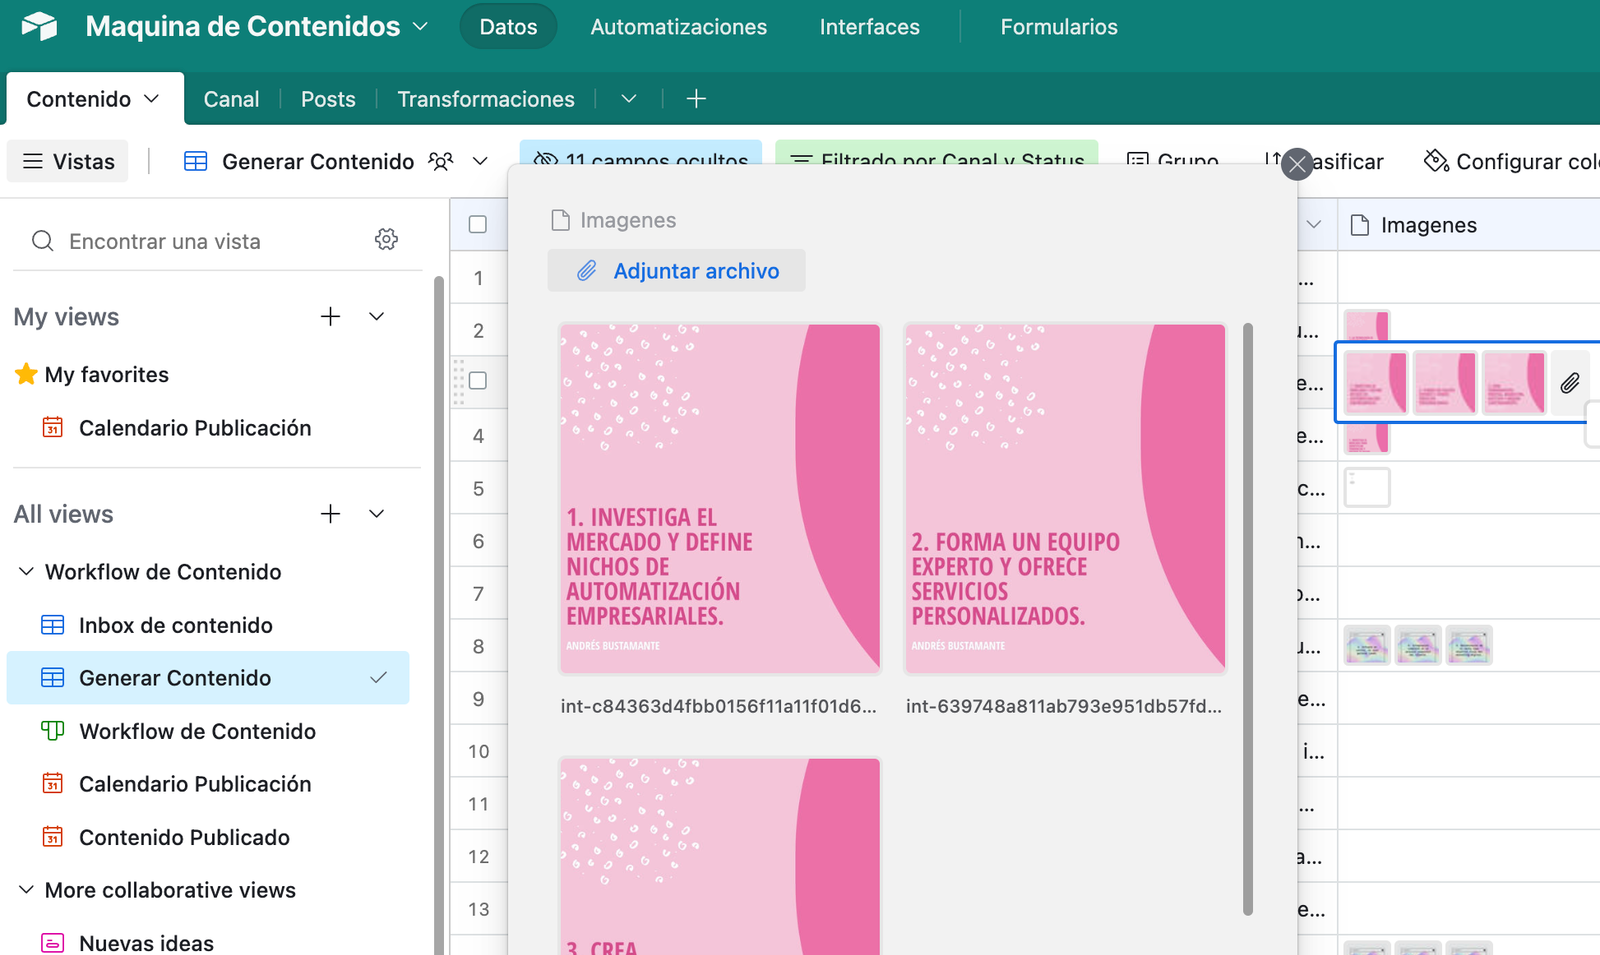The height and width of the screenshot is (955, 1600).
Task: Click the file name int-c84363d4fbb0156f11a11f01d6
Action: point(718,706)
